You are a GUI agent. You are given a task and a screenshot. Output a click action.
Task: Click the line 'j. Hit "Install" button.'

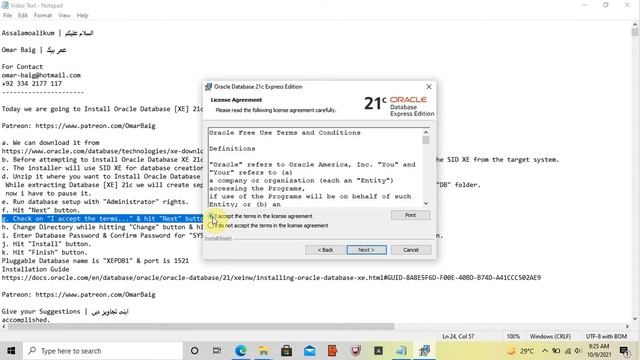tap(47, 244)
